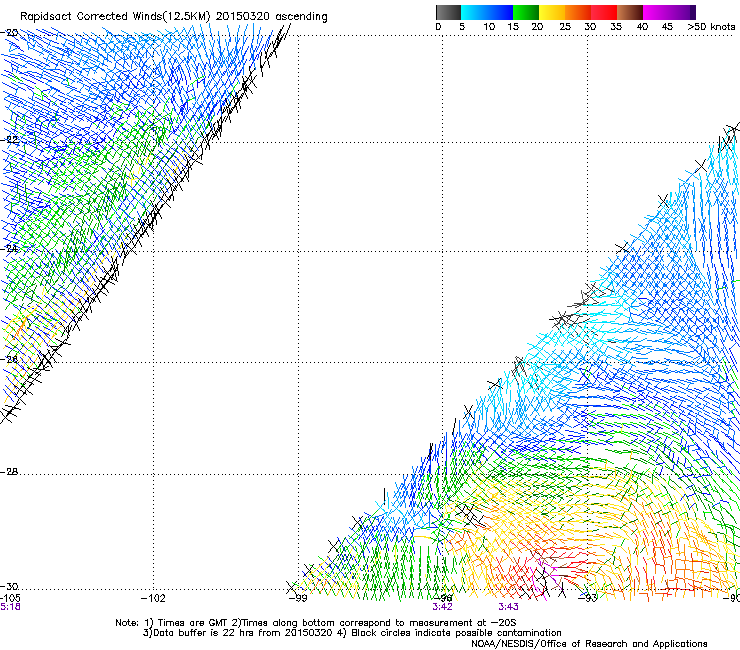Click the '>50 knots' legend label

(x=711, y=27)
